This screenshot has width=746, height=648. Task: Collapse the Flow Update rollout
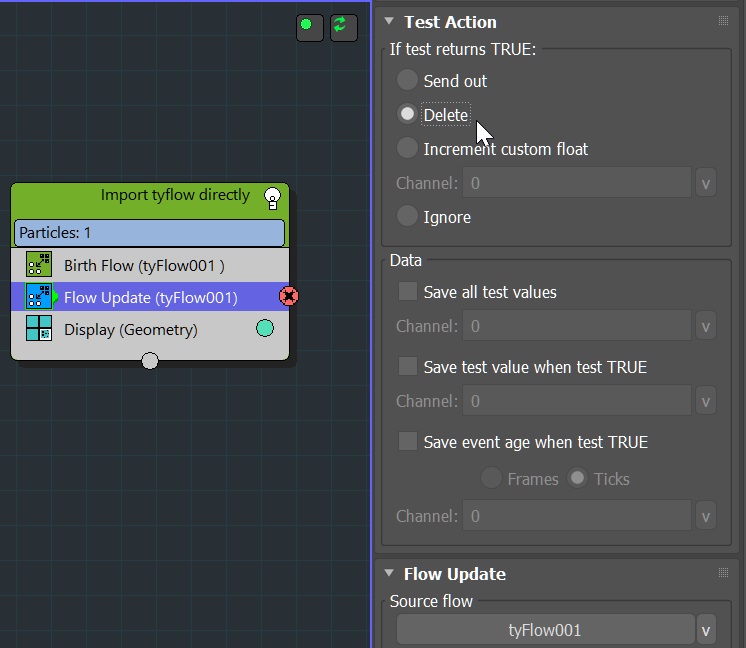tap(389, 573)
